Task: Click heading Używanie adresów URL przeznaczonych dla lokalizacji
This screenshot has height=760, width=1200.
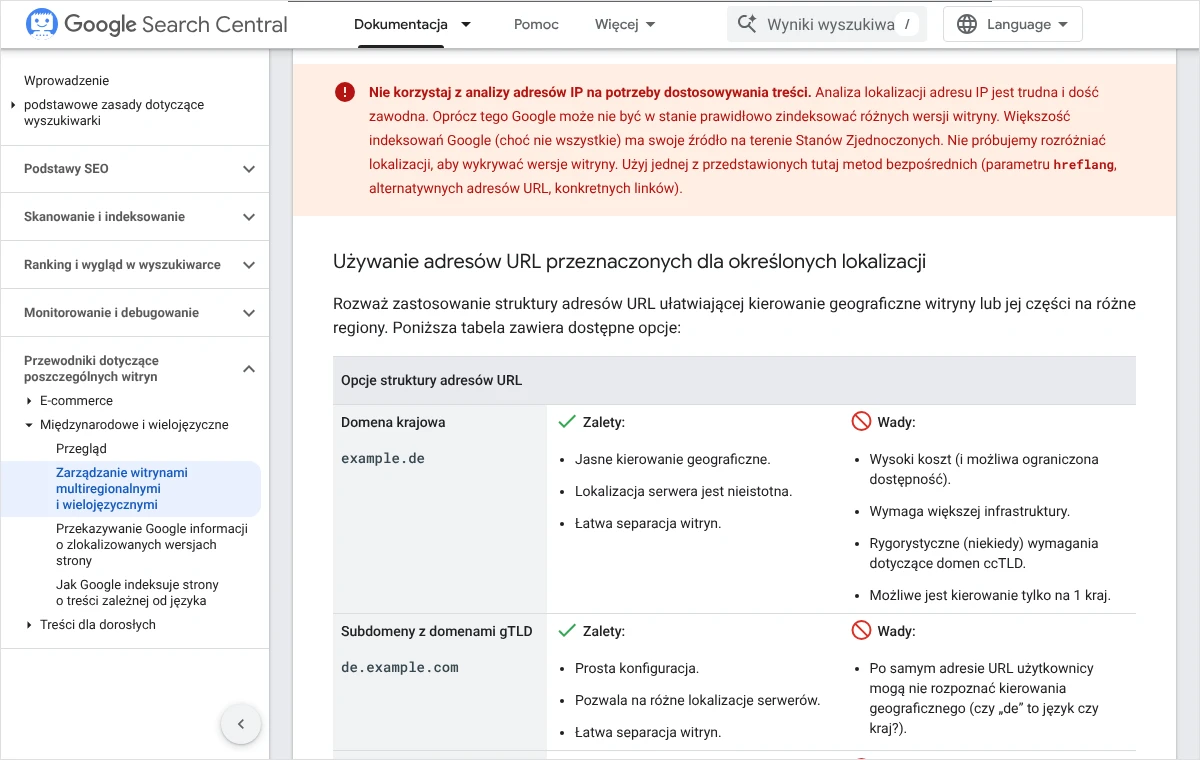Action: pos(629,262)
